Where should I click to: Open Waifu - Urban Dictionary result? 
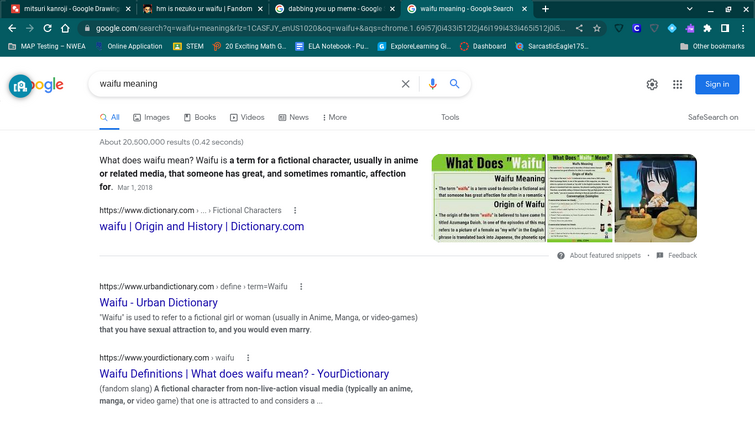pyautogui.click(x=158, y=303)
